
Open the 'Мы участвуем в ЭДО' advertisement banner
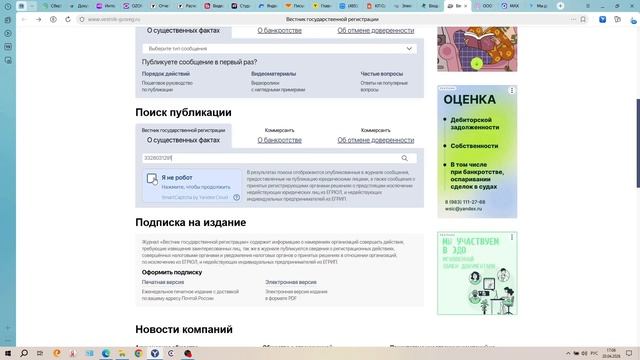pyautogui.click(x=477, y=273)
